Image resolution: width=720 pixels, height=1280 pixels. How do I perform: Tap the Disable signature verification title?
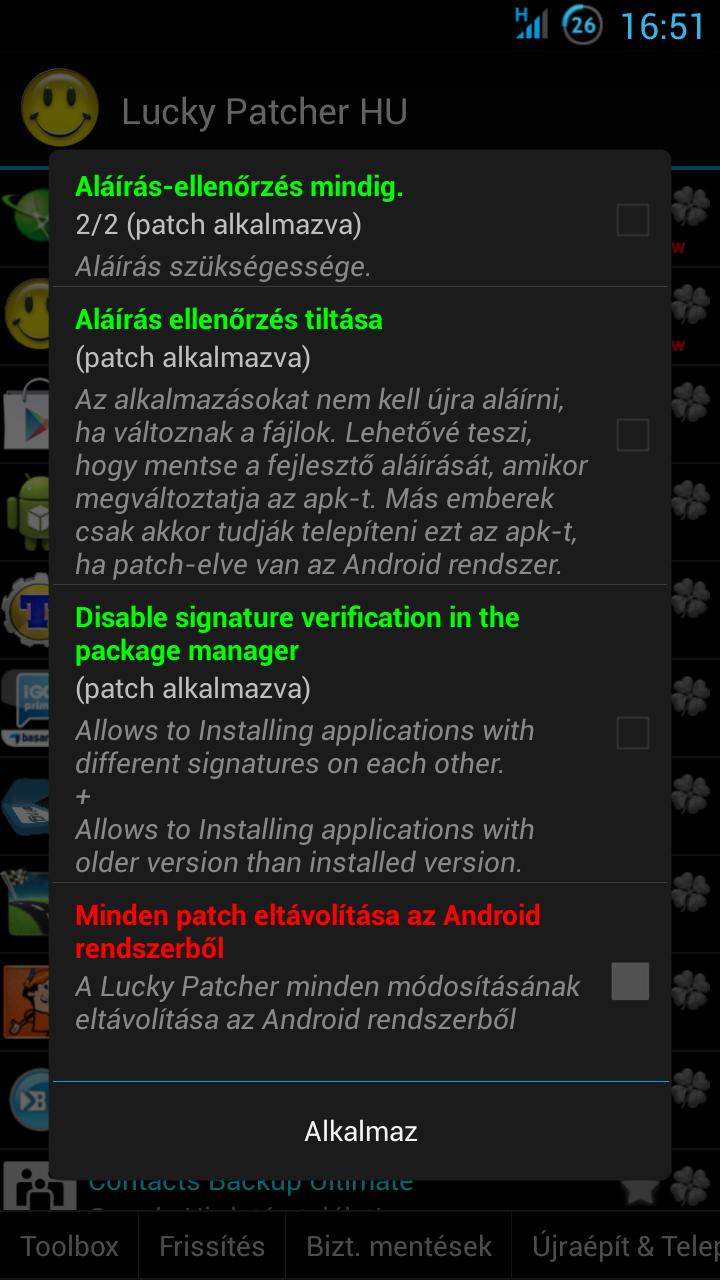(297, 634)
